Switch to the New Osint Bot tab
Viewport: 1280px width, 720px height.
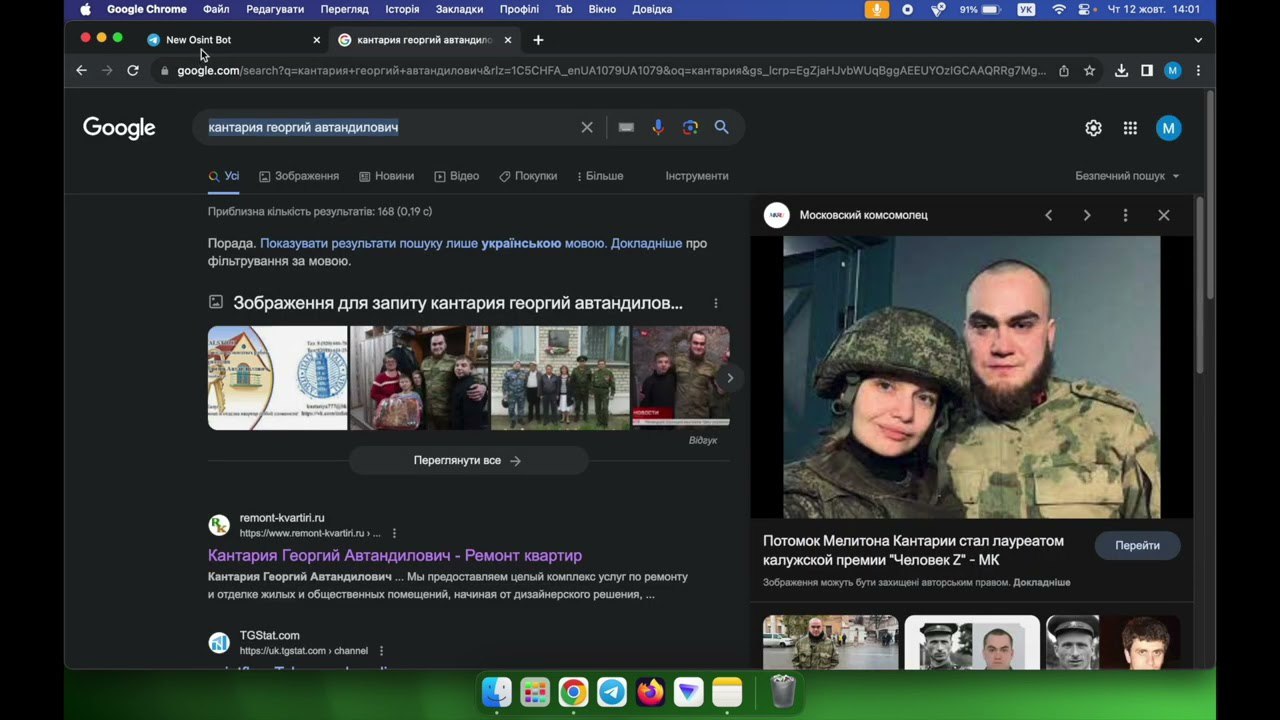pos(199,40)
